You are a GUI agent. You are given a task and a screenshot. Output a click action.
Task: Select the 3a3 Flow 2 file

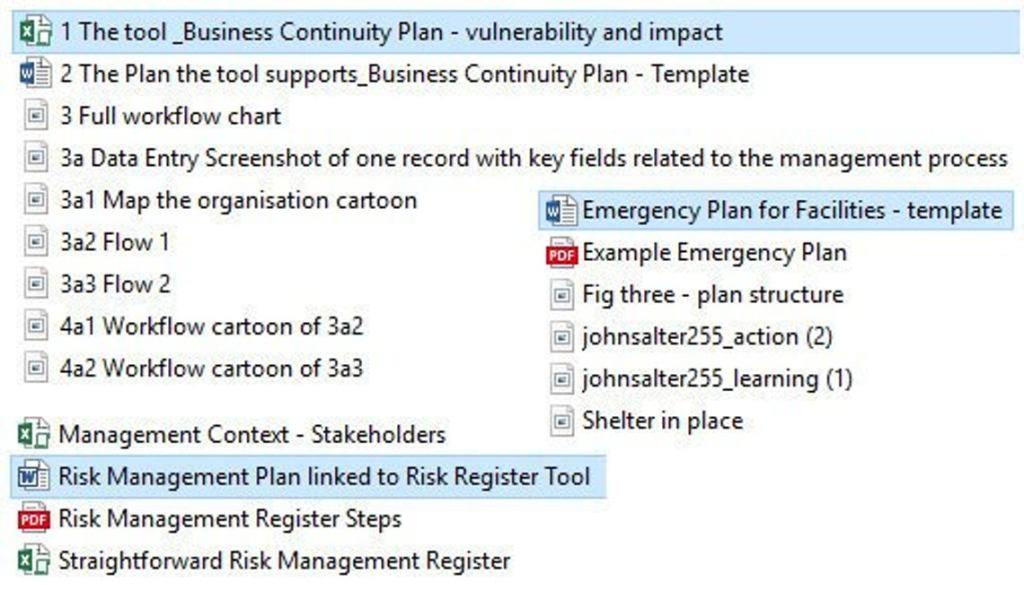tap(115, 284)
